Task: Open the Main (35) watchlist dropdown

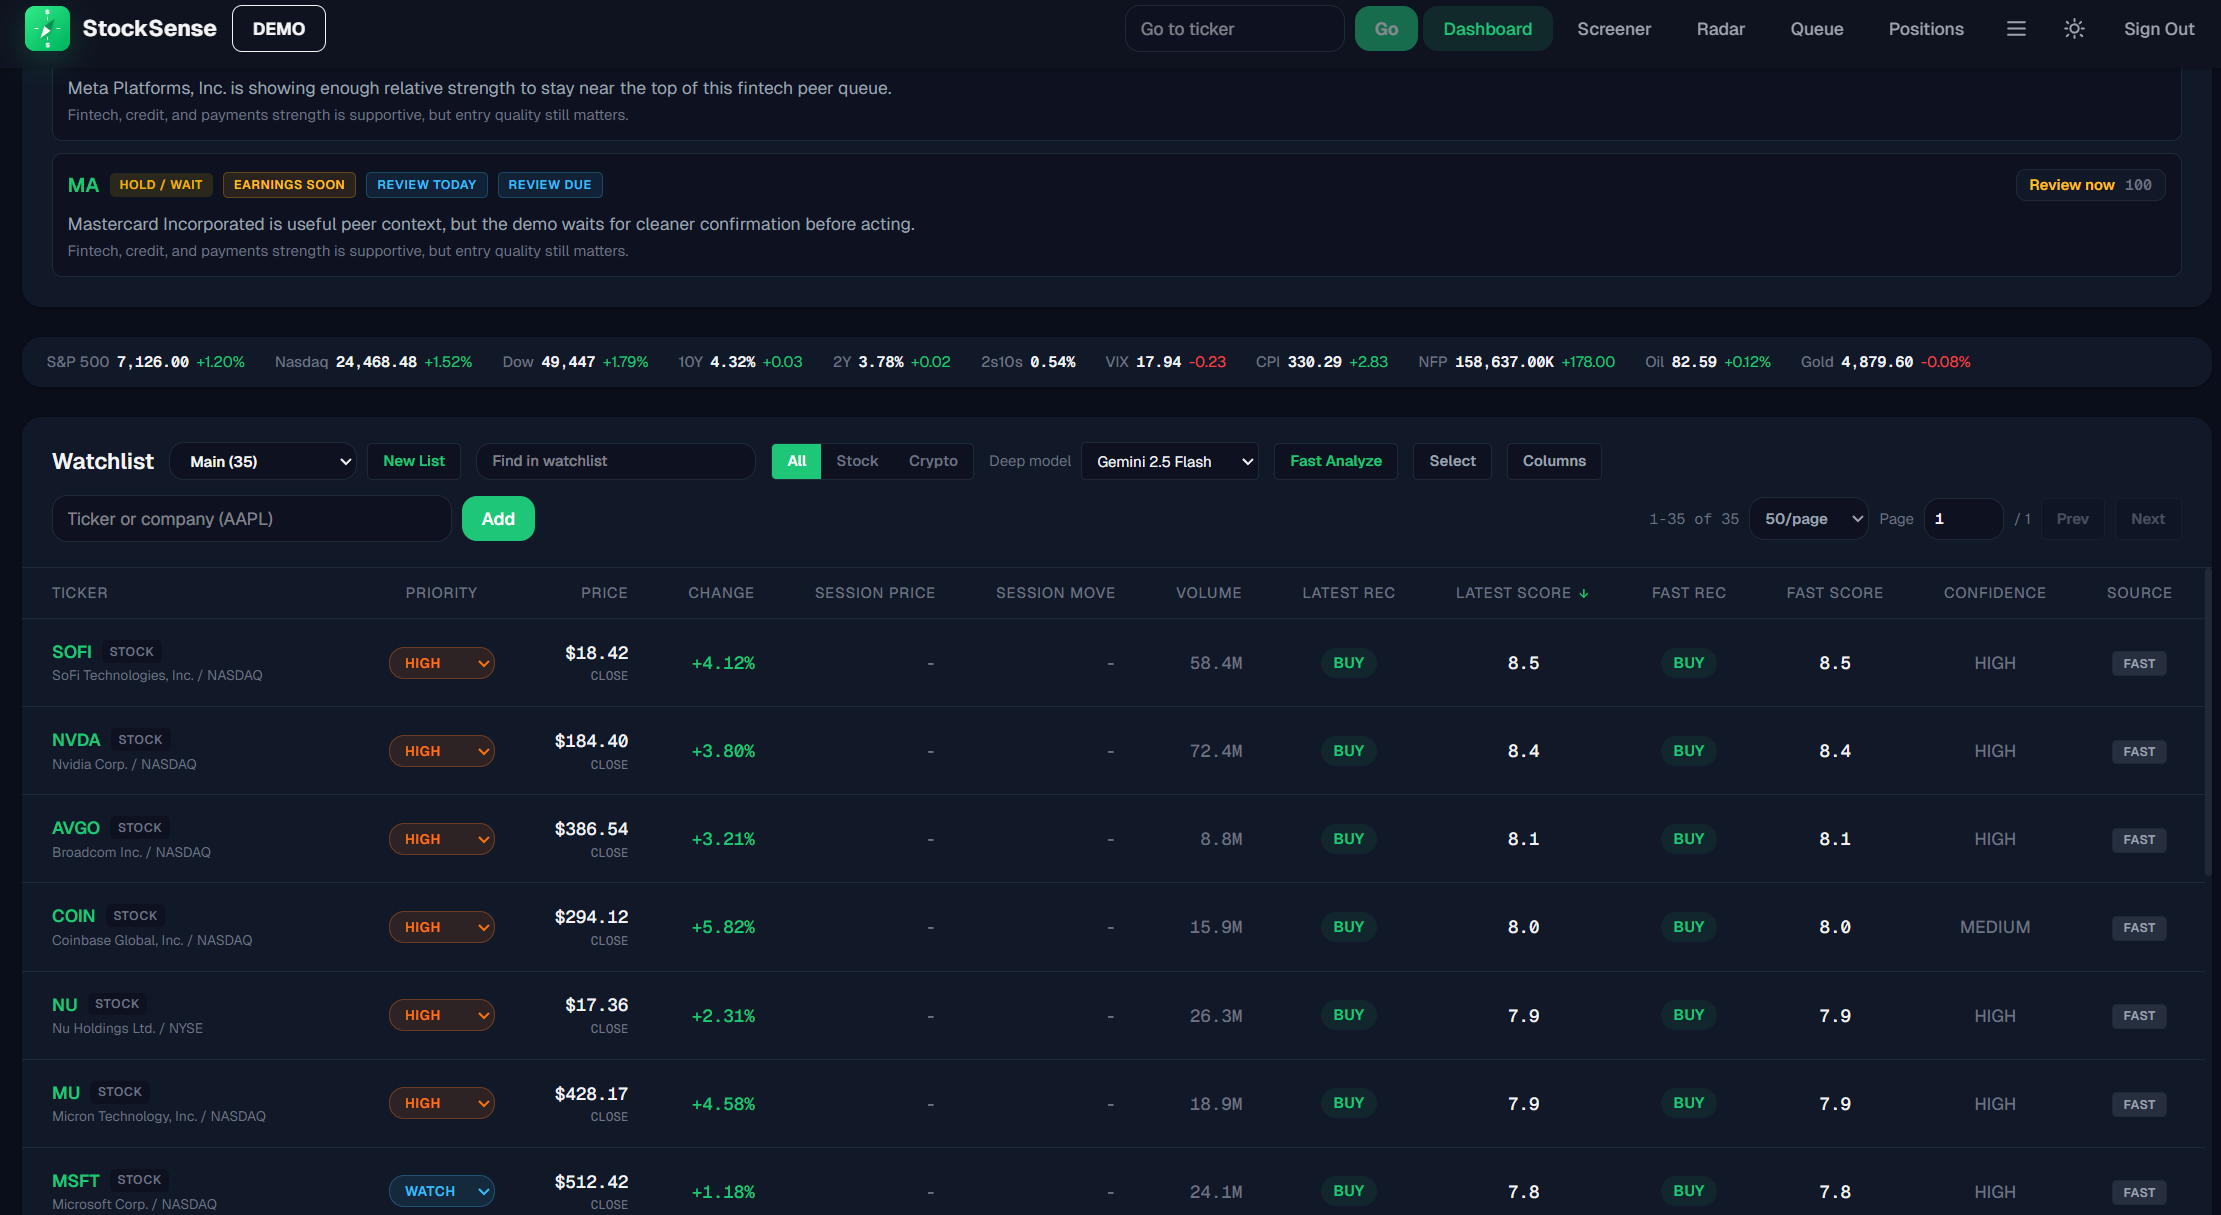Action: click(x=263, y=461)
